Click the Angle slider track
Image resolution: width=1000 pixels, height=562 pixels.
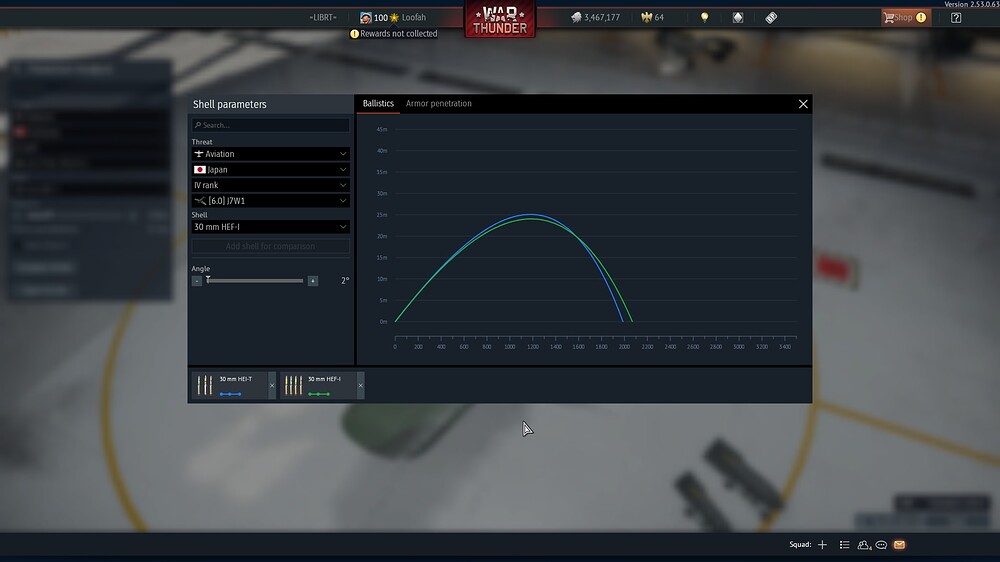point(255,281)
